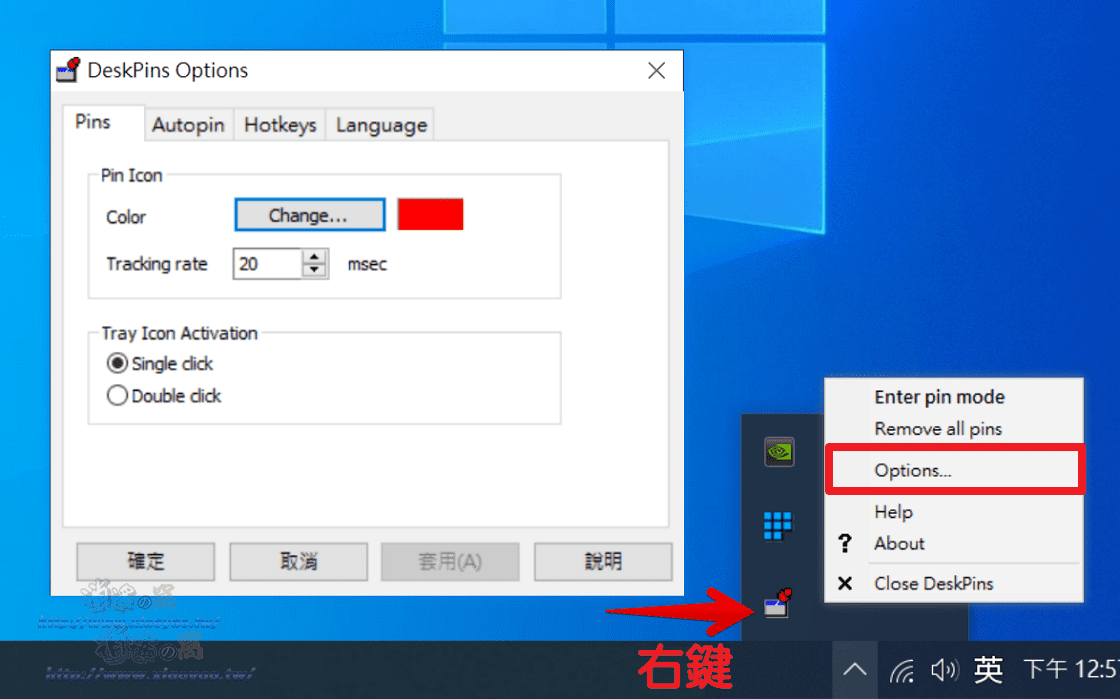The height and width of the screenshot is (699, 1120).
Task: Click the DeskPins icon in the title bar
Action: tap(68, 70)
